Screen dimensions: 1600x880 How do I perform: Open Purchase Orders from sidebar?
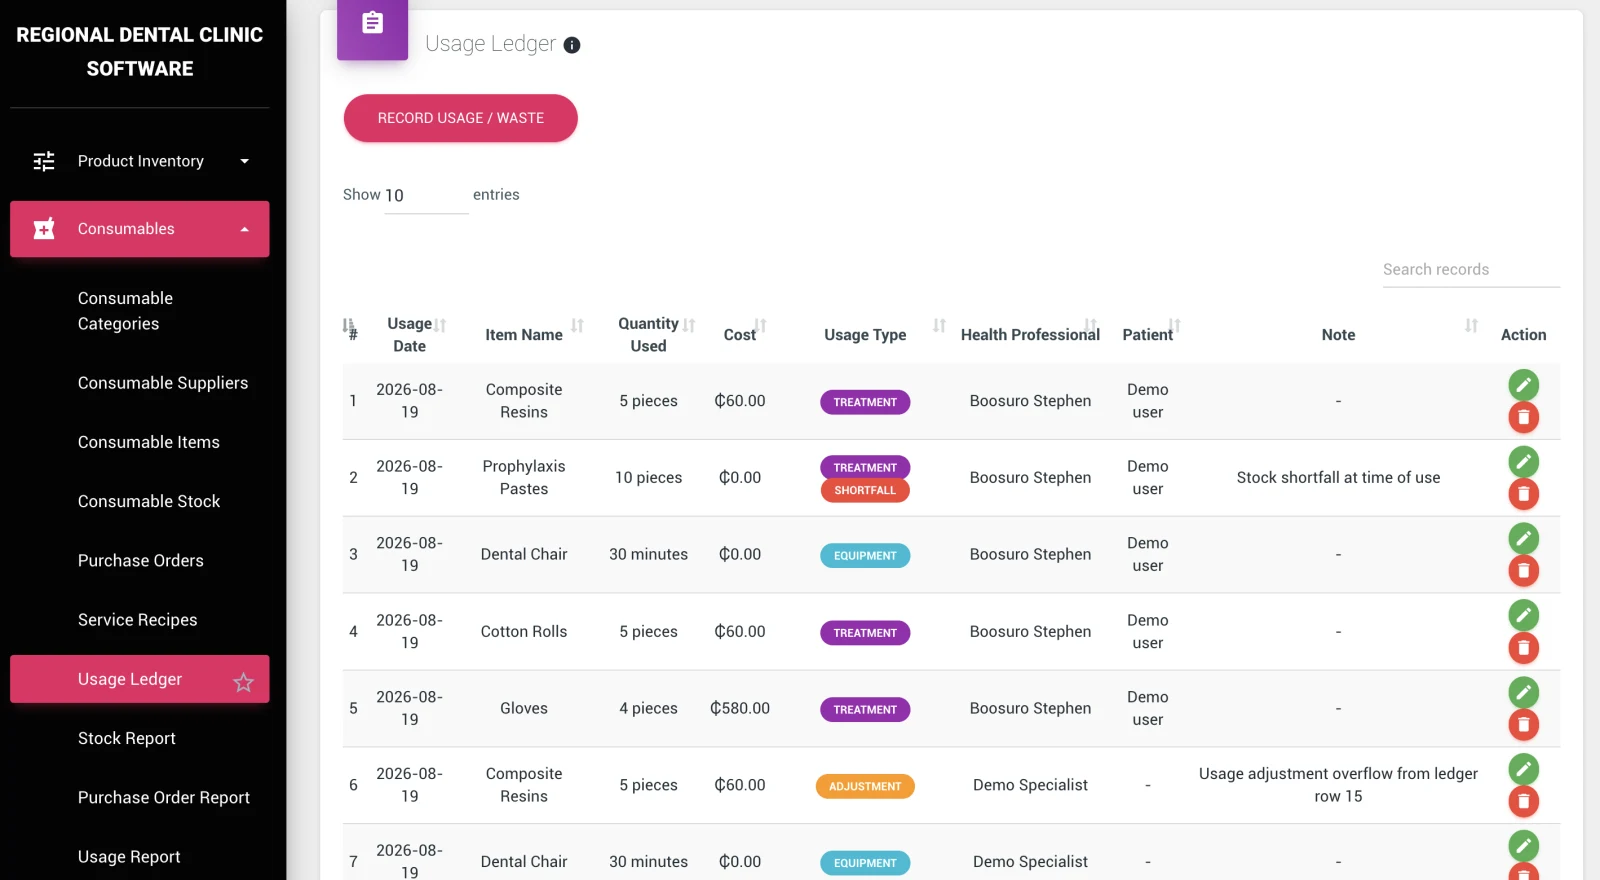(x=140, y=561)
